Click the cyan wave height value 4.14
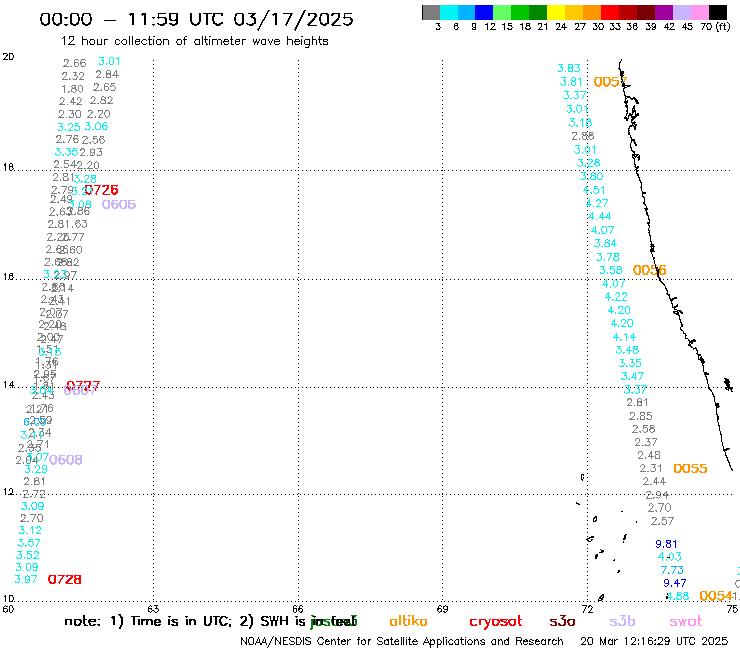The width and height of the screenshot is (740, 650). click(624, 338)
